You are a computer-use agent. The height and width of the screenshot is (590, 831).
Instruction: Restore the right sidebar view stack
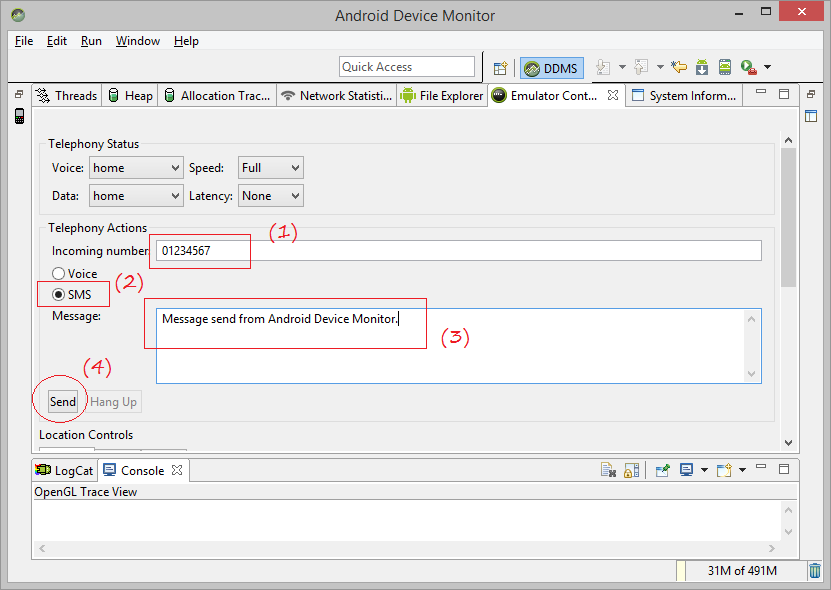point(810,94)
